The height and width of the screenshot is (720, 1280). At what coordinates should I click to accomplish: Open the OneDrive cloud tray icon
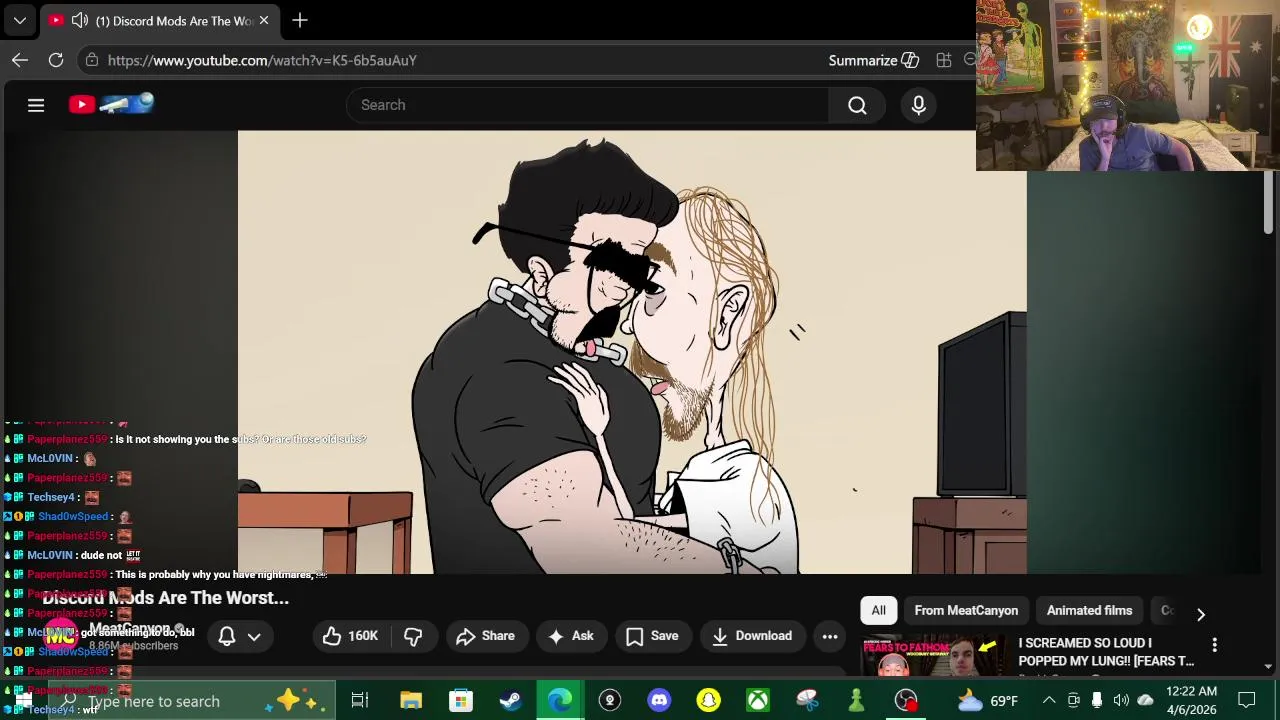[x=1145, y=701]
